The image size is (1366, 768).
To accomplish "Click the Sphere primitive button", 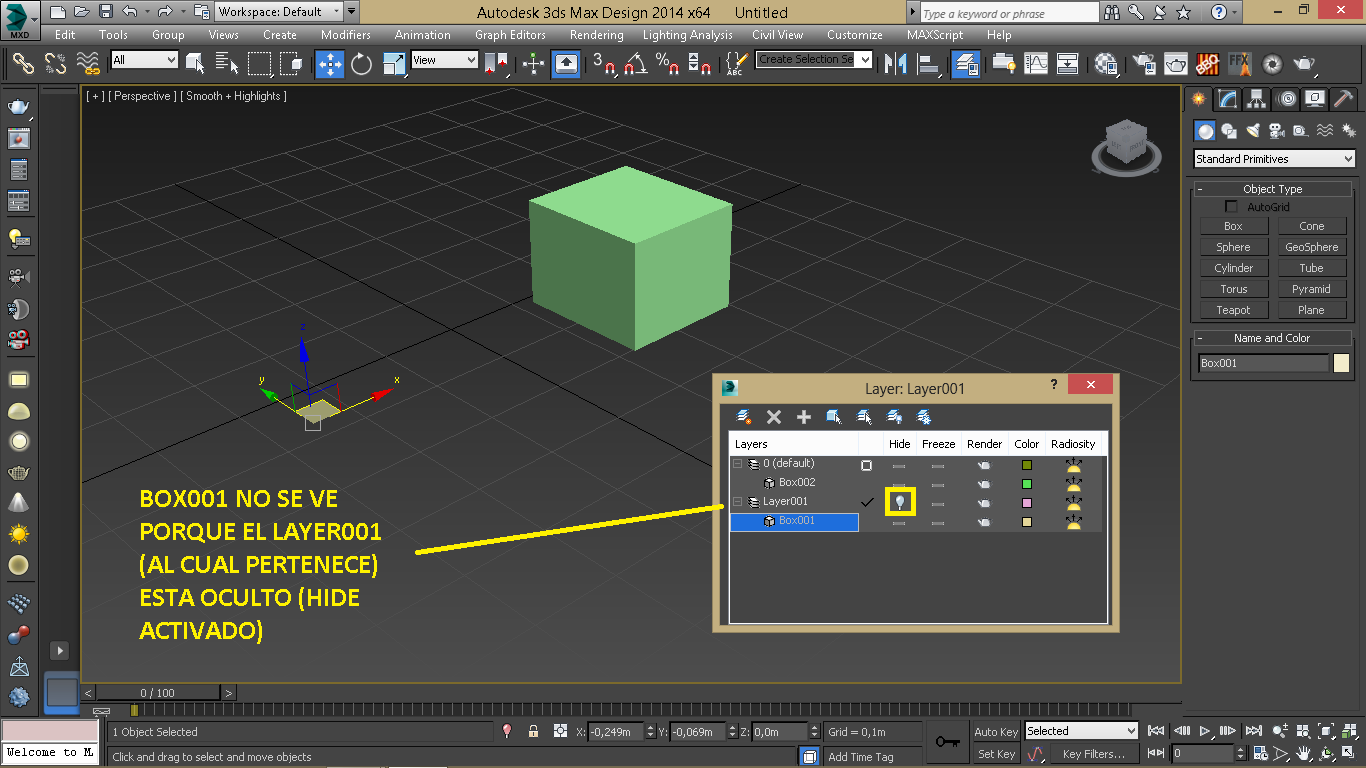I will coord(1233,247).
